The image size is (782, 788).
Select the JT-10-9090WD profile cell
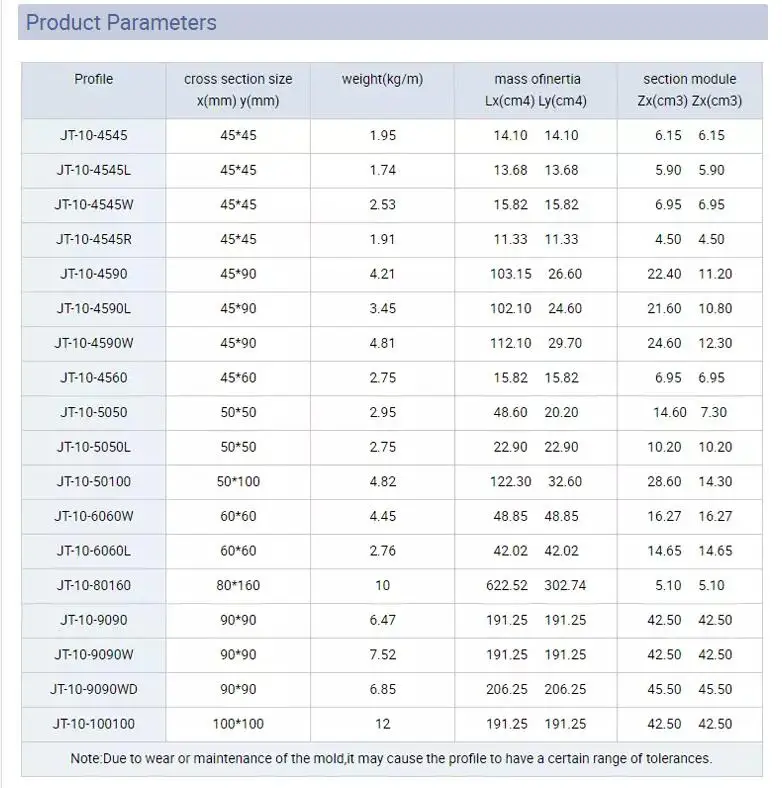pyautogui.click(x=94, y=689)
